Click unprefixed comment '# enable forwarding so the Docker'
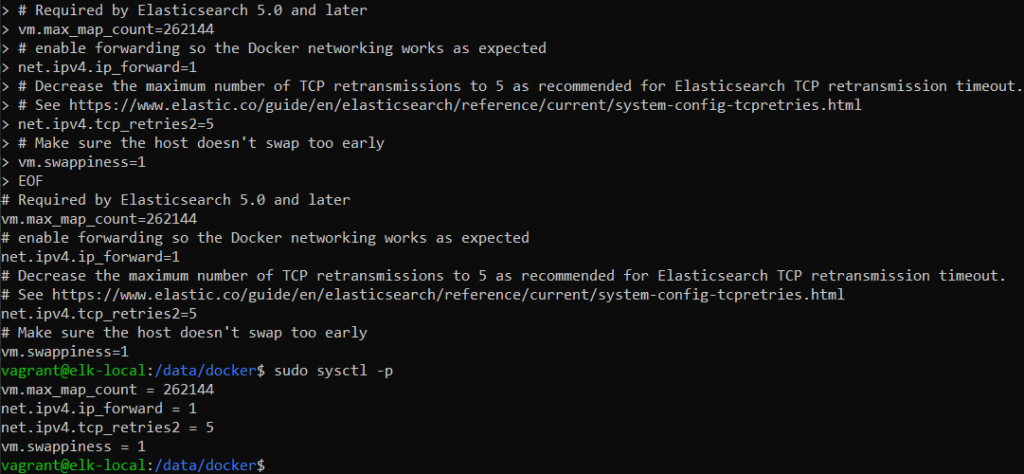This screenshot has height=474, width=1024. tap(265, 238)
